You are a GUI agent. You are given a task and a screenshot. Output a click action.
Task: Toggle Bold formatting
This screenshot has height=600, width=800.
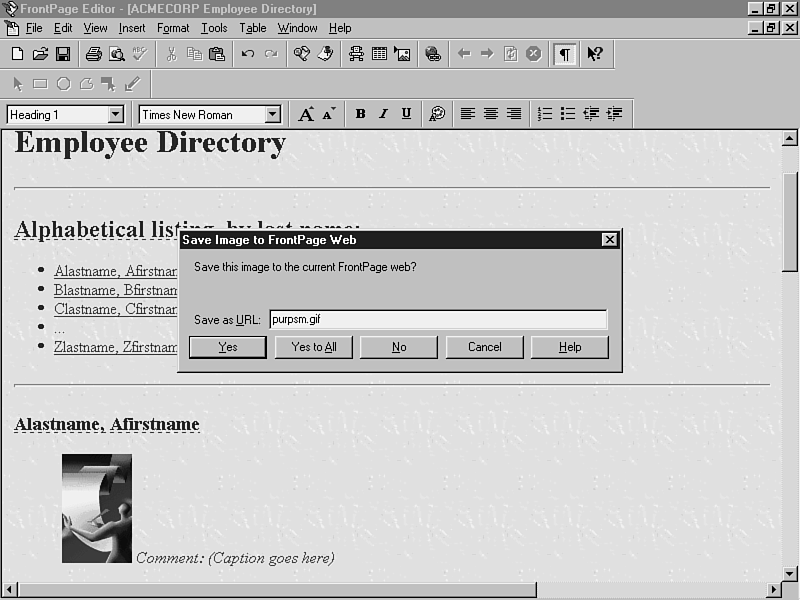360,114
